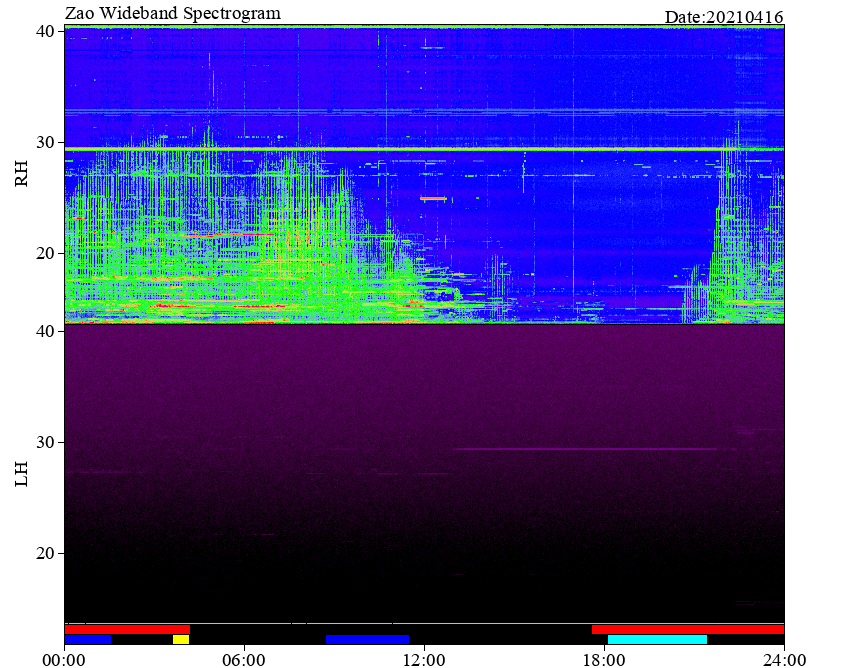
Task: Click the red status bar at right
Action: 688,630
